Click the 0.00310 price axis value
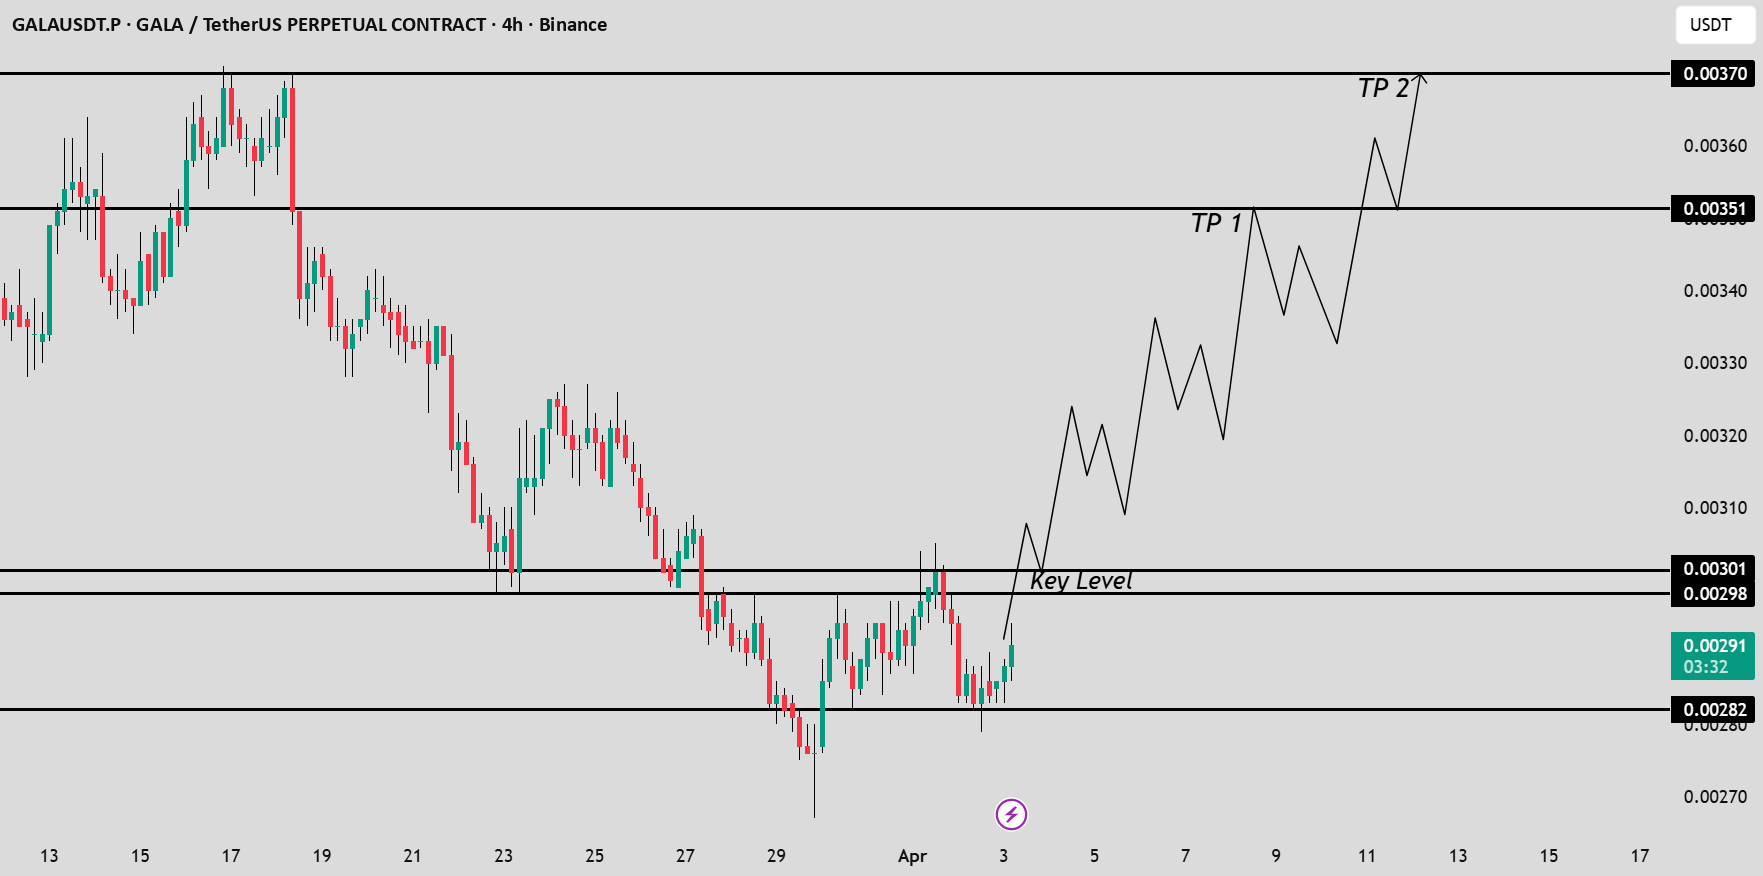This screenshot has width=1763, height=876. tap(1715, 508)
